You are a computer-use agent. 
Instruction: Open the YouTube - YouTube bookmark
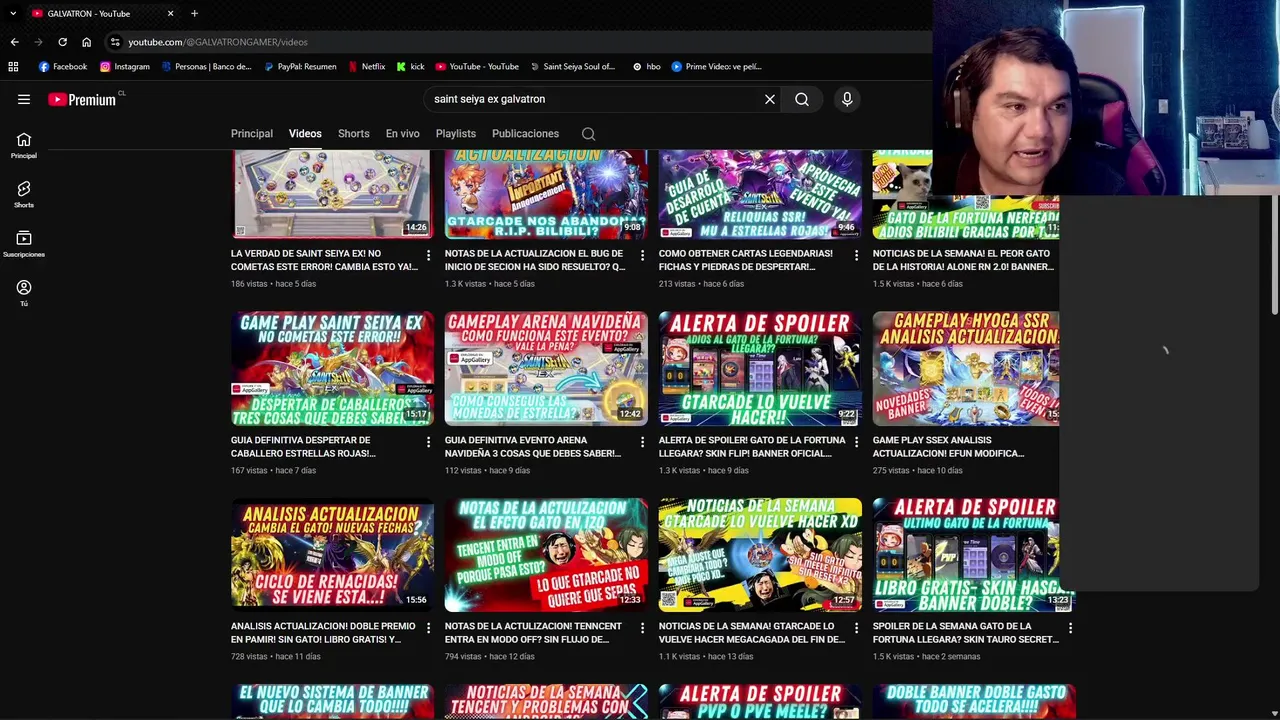[x=476, y=67]
